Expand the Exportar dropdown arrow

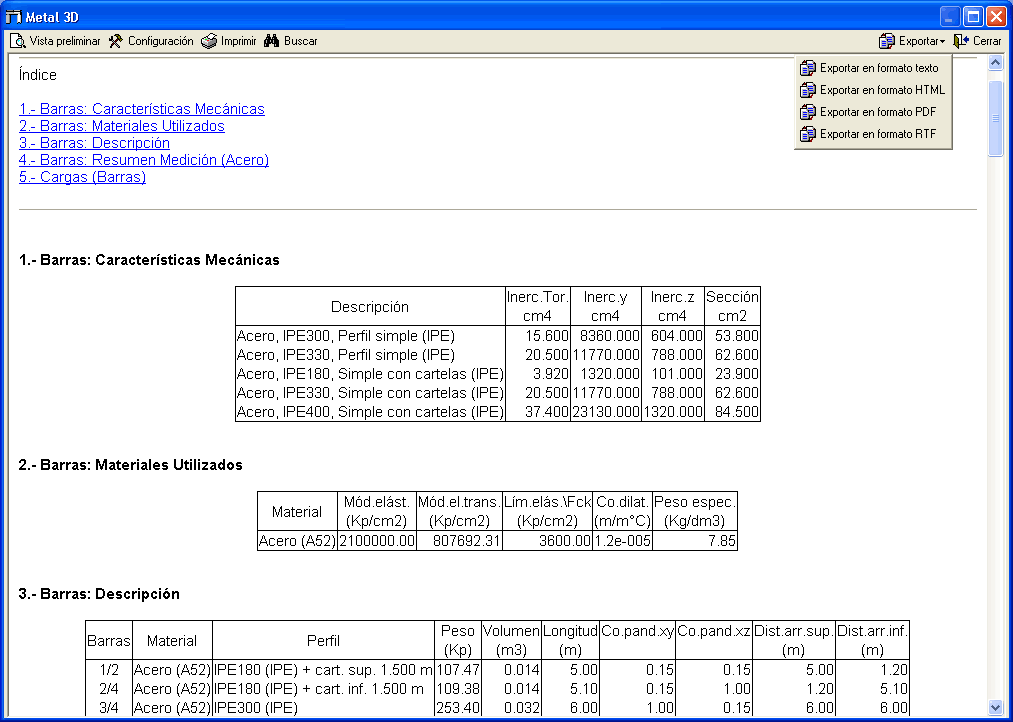[943, 42]
